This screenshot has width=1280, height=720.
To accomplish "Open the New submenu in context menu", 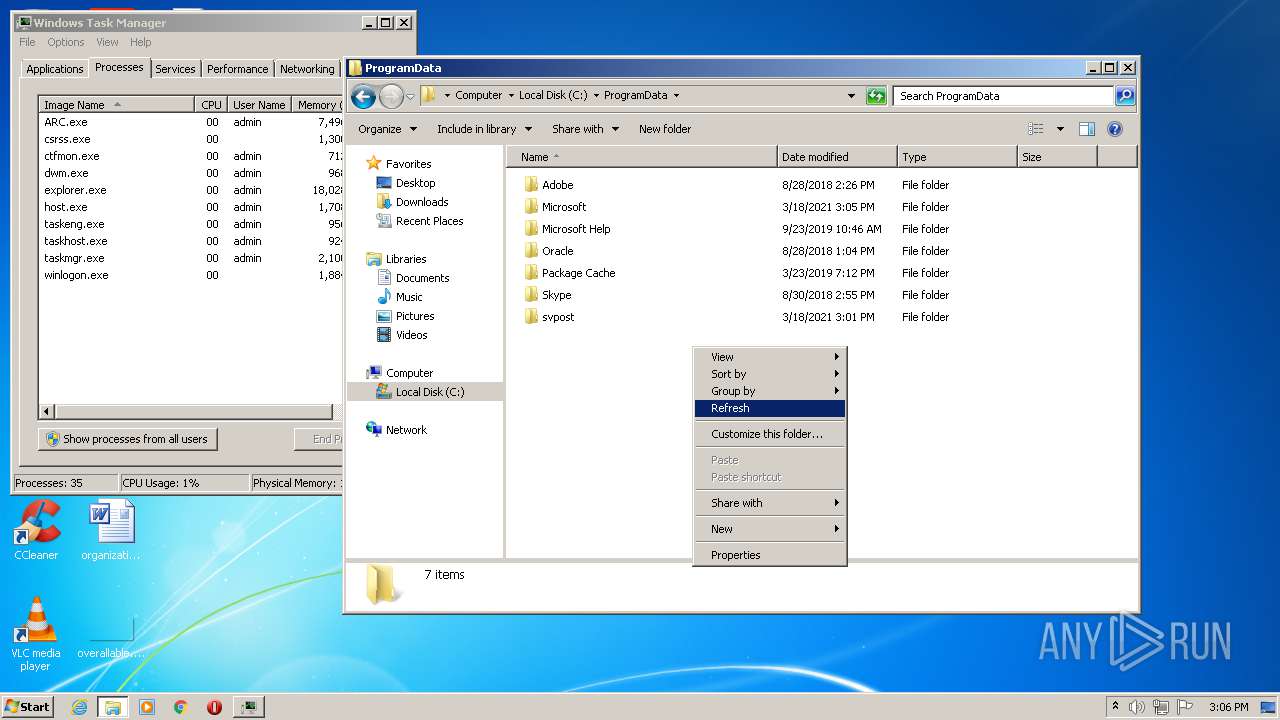I will point(770,529).
